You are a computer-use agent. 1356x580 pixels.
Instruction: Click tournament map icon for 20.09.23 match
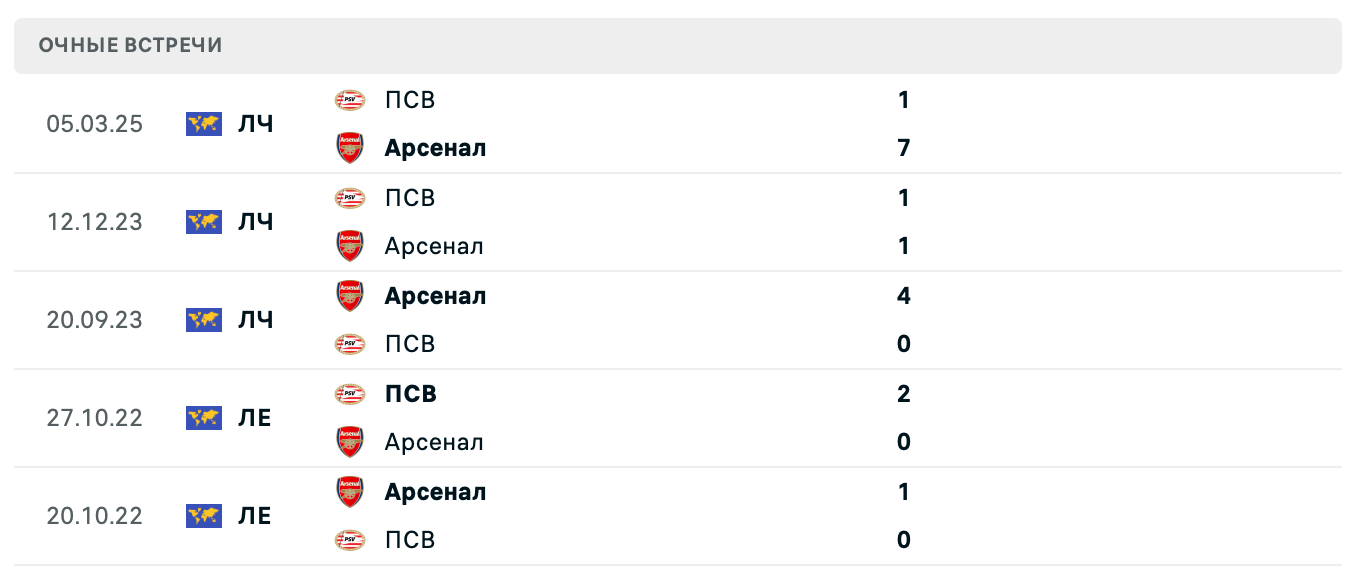204,320
